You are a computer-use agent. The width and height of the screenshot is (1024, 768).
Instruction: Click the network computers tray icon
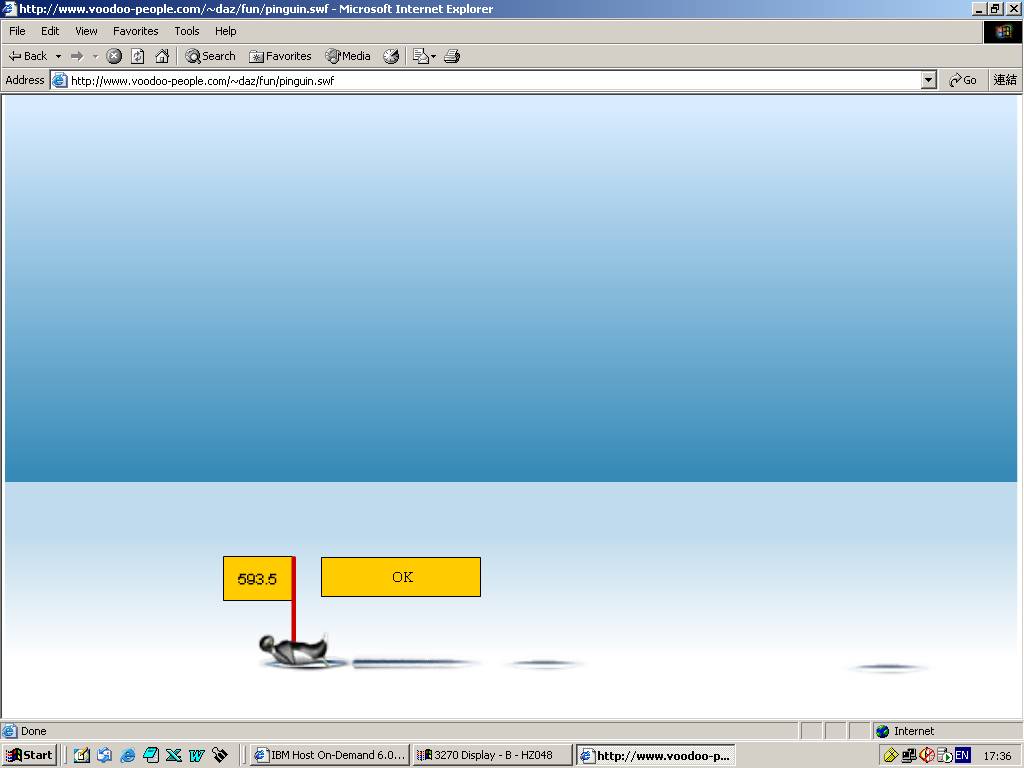click(x=909, y=756)
